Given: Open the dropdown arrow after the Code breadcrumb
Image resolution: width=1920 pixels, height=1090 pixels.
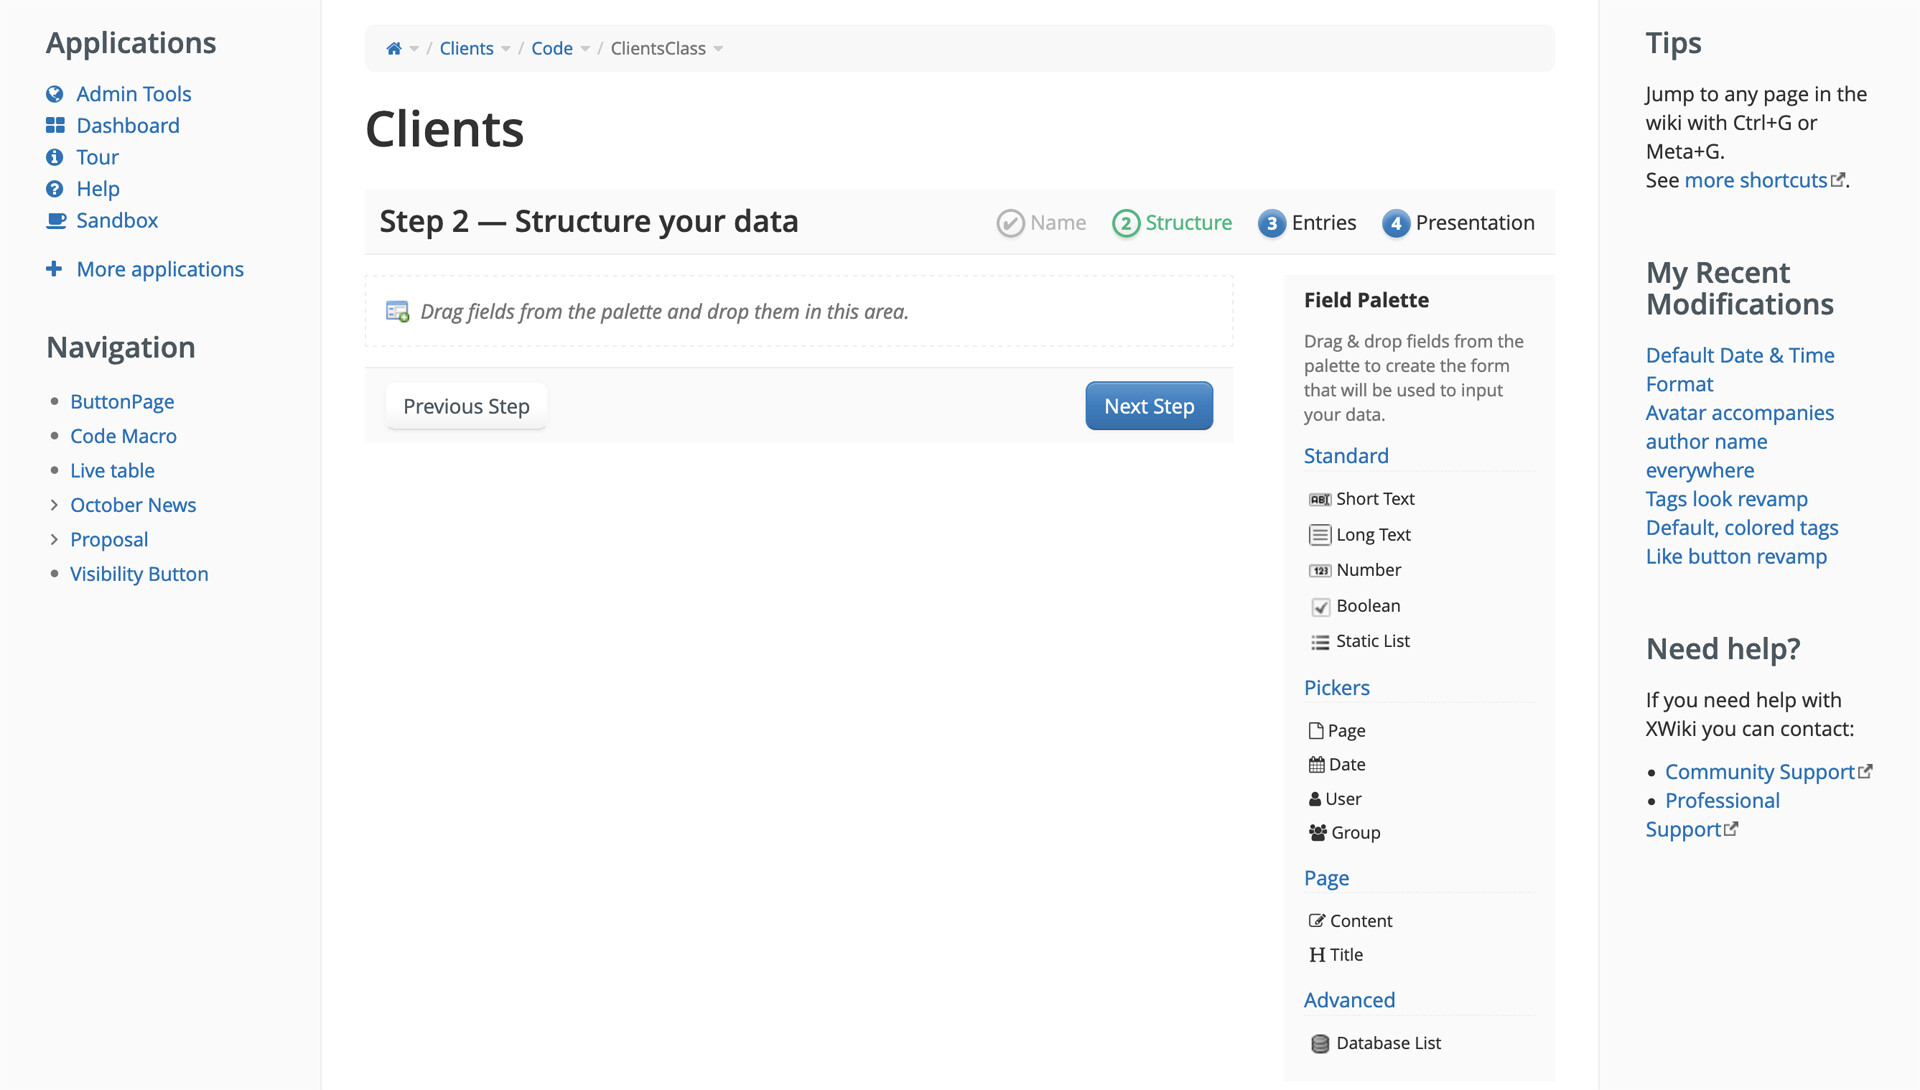Looking at the screenshot, I should (x=585, y=49).
